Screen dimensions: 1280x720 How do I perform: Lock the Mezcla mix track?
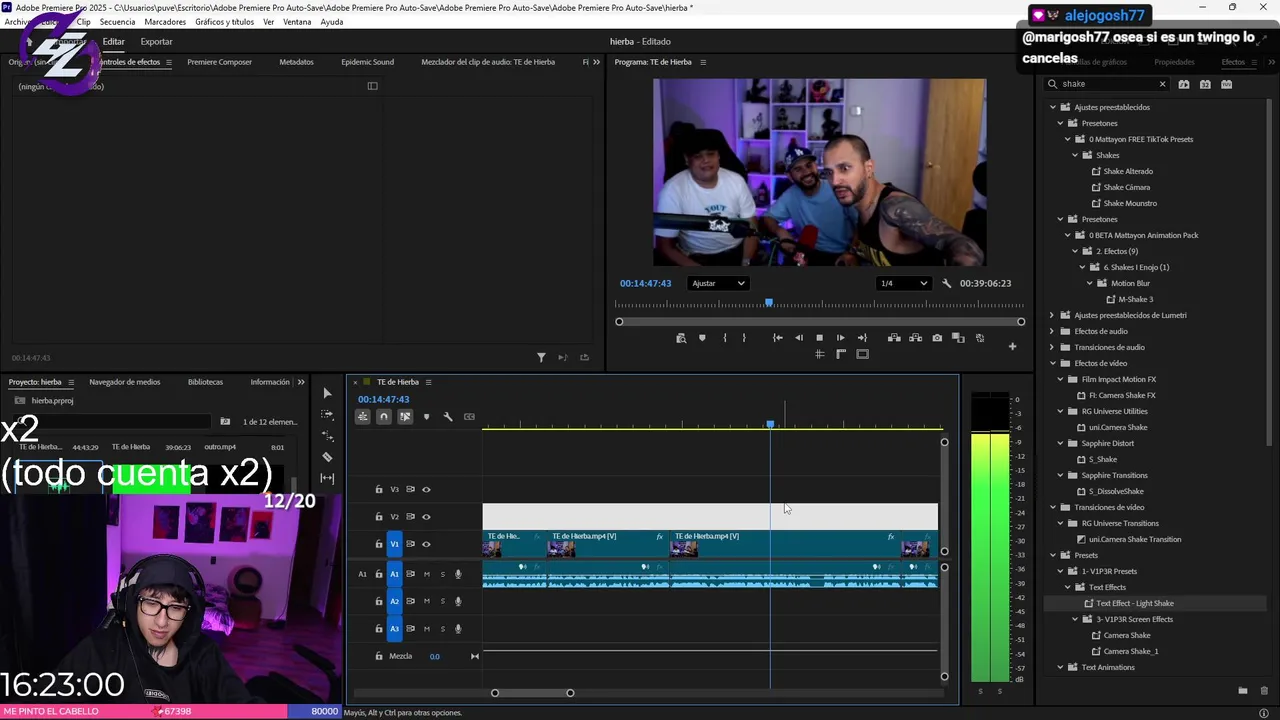378,656
